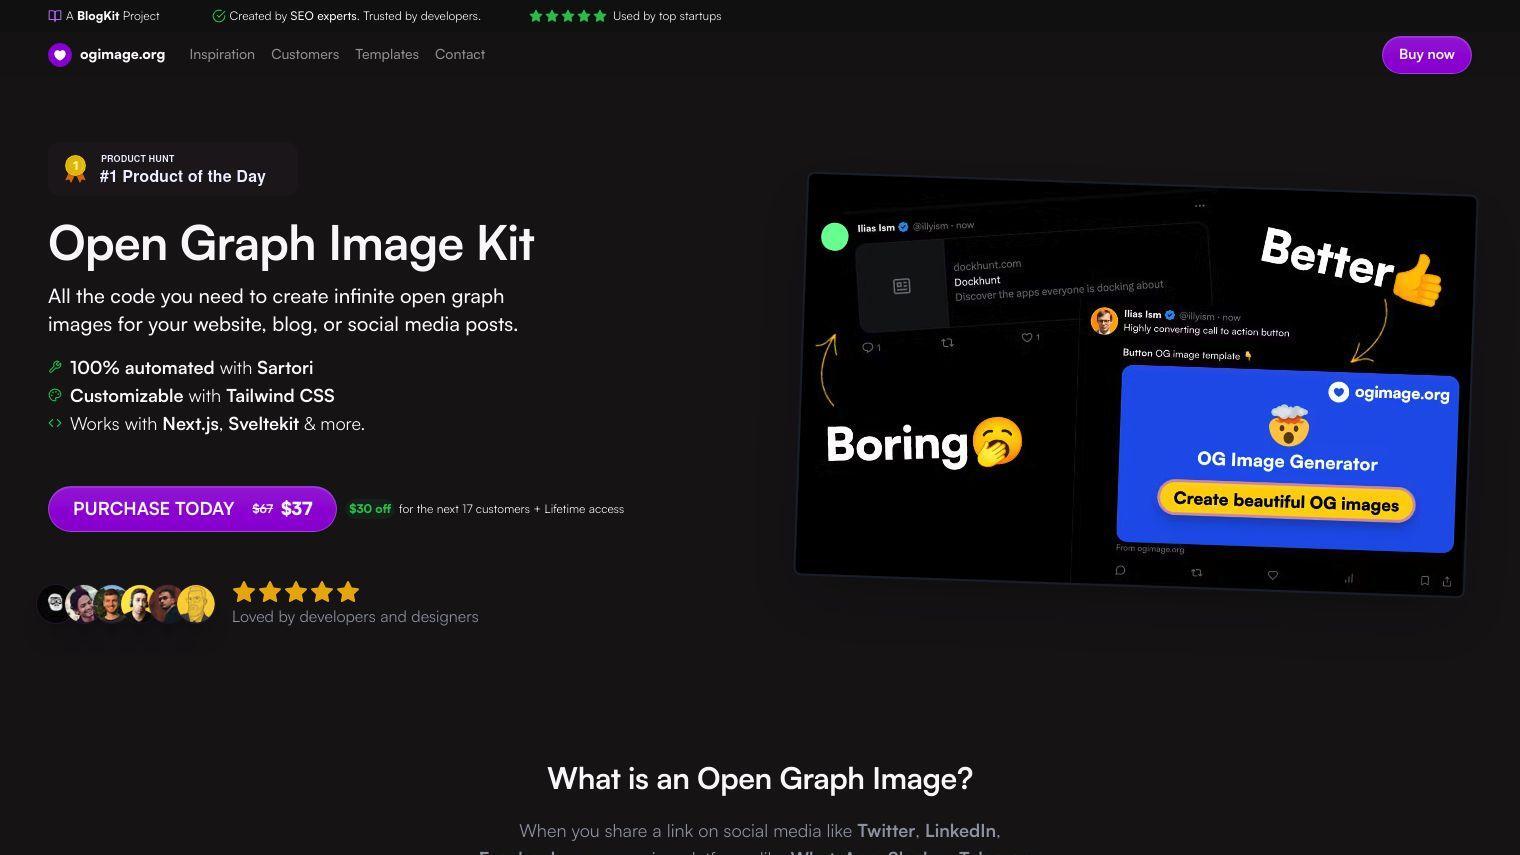Click the Buy now button

coord(1426,55)
